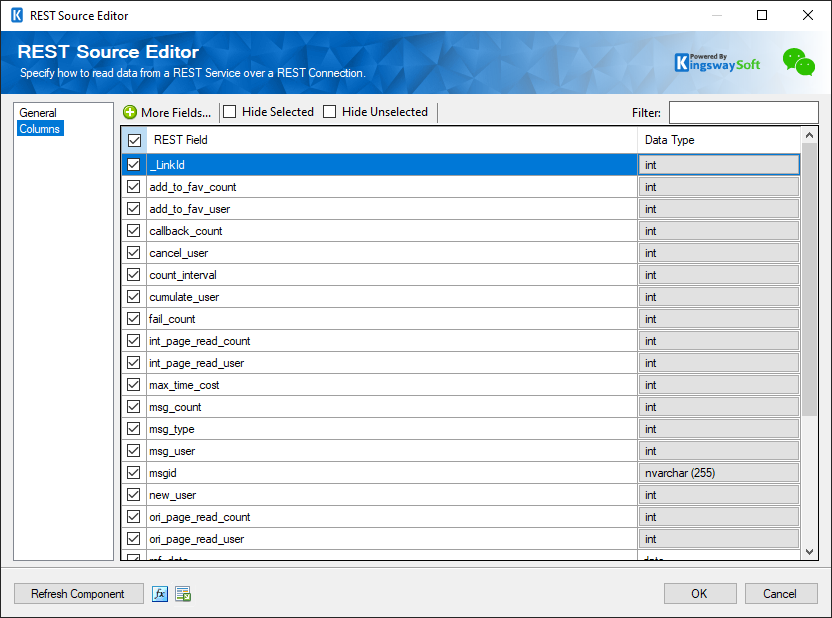Viewport: 832px width, 618px height.
Task: Select the new_user field name
Action: coord(172,495)
